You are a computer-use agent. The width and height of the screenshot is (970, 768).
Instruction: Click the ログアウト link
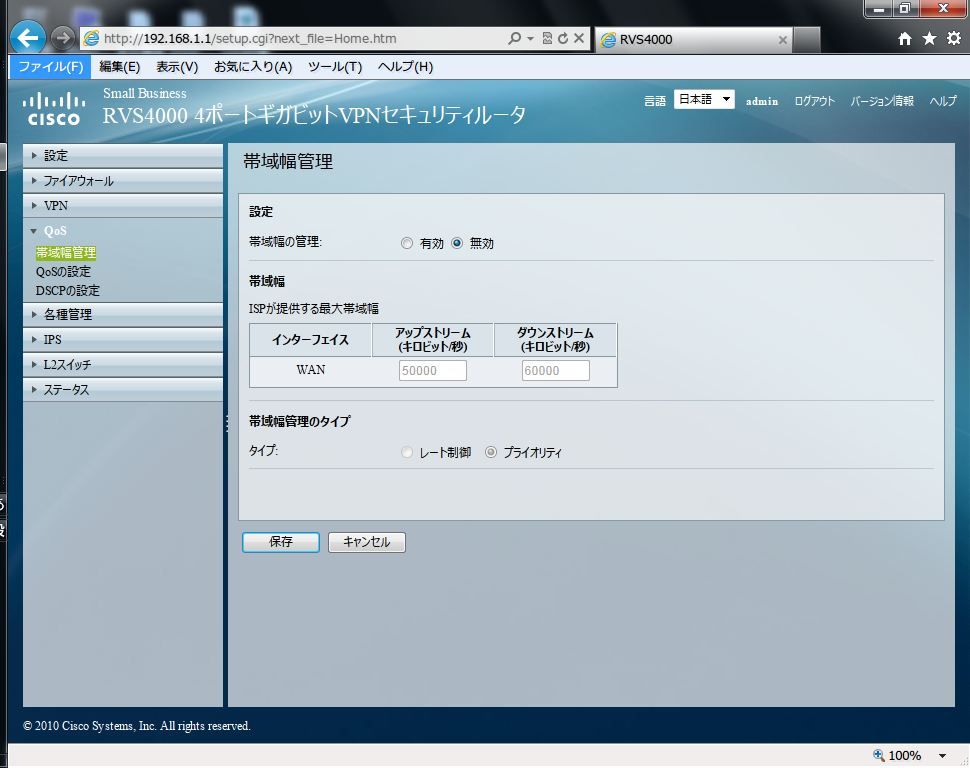[814, 101]
